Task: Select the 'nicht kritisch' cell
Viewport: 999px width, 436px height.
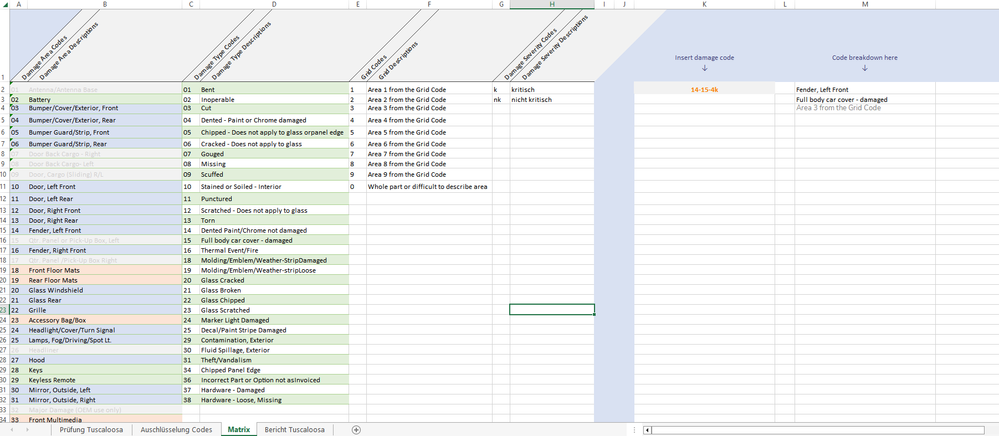Action: (552, 99)
